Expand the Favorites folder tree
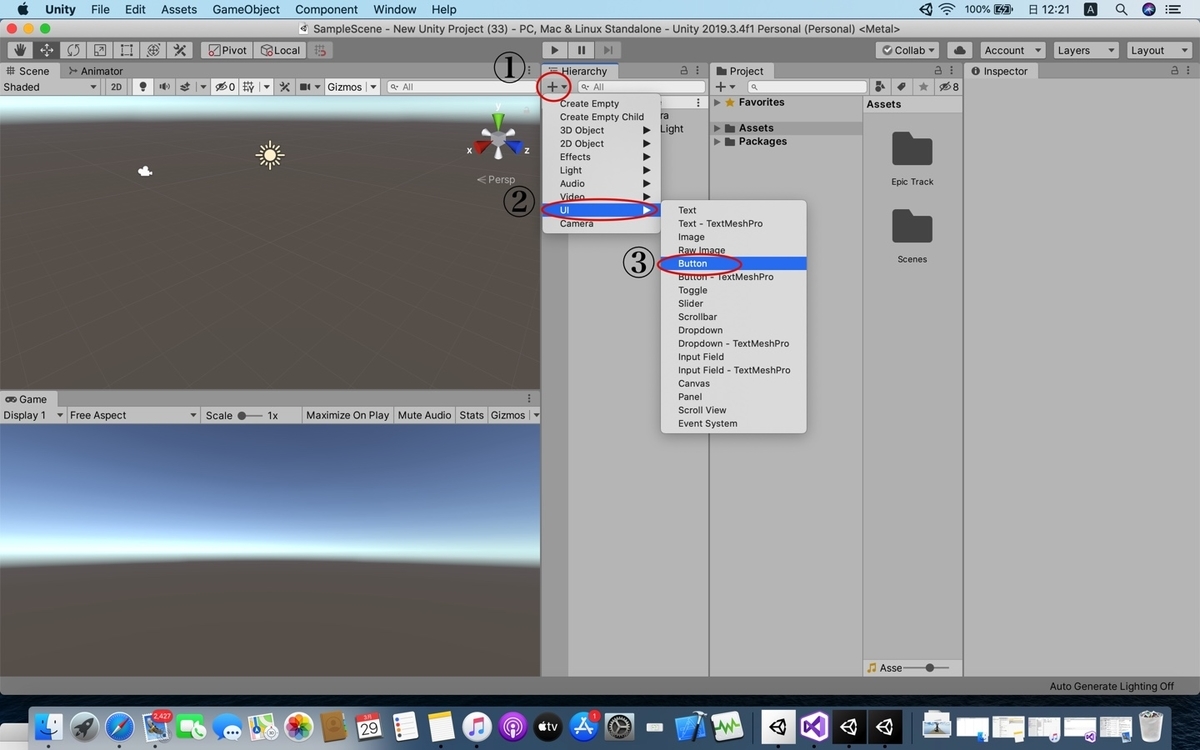Viewport: 1200px width, 750px height. click(717, 102)
